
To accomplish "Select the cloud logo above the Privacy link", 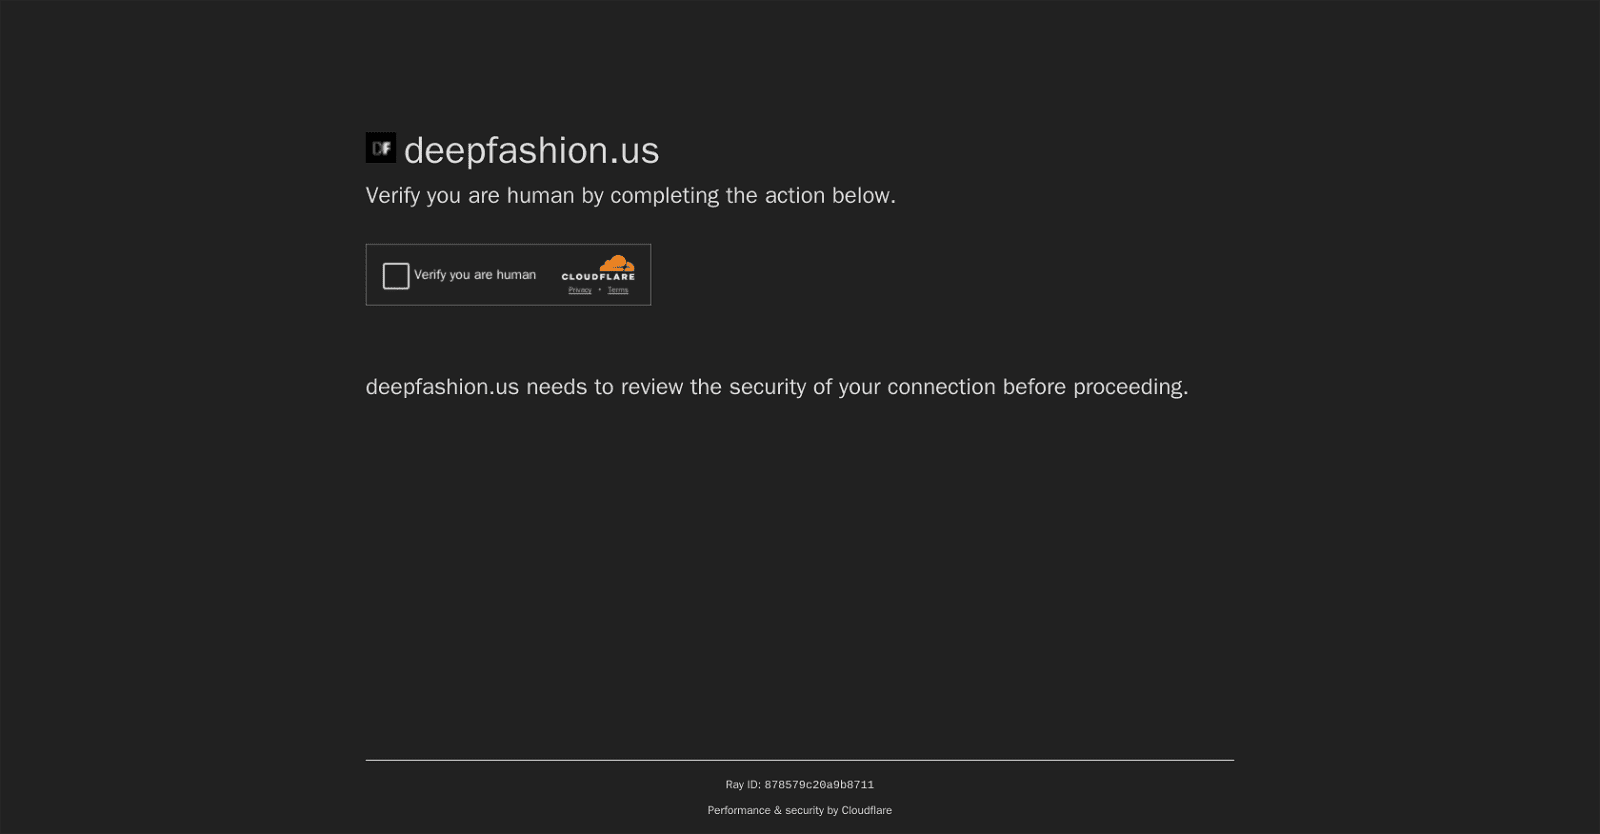I will point(617,264).
